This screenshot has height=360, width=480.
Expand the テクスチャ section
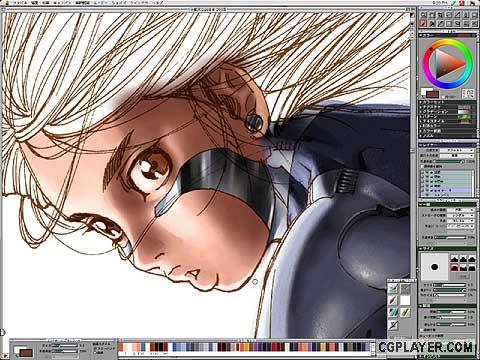coord(421,107)
